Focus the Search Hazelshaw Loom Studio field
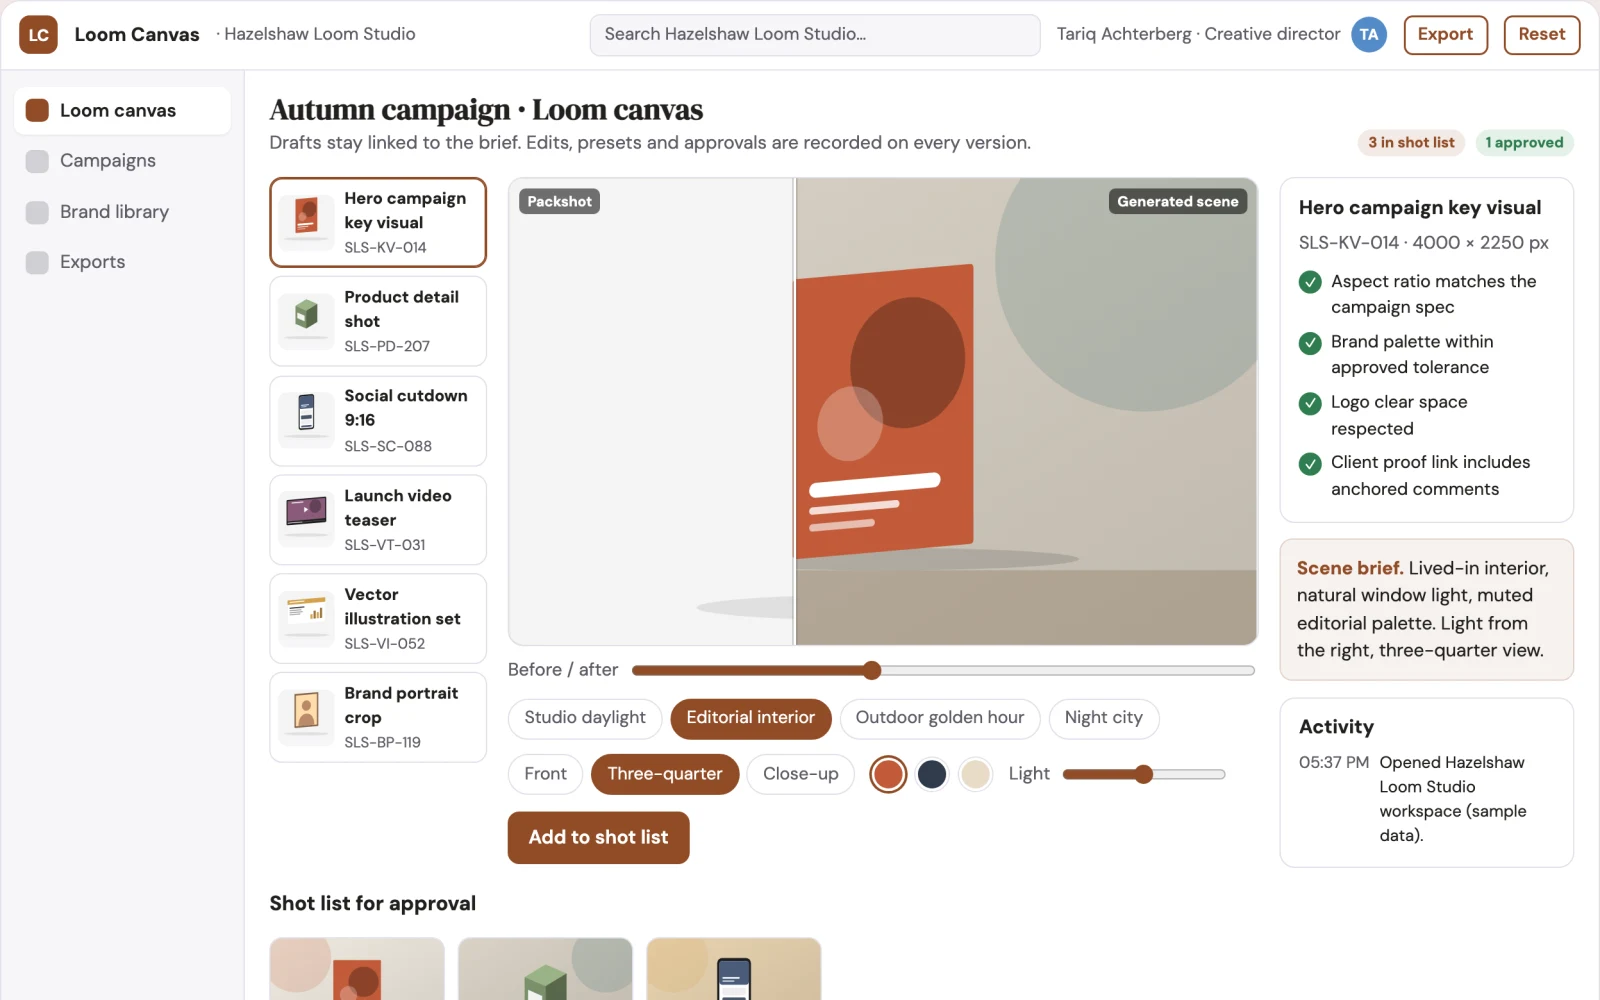1600x1000 pixels. click(x=815, y=35)
